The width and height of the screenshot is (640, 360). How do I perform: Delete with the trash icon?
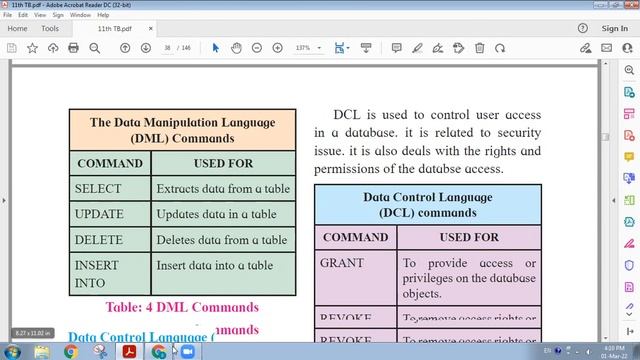click(x=480, y=48)
